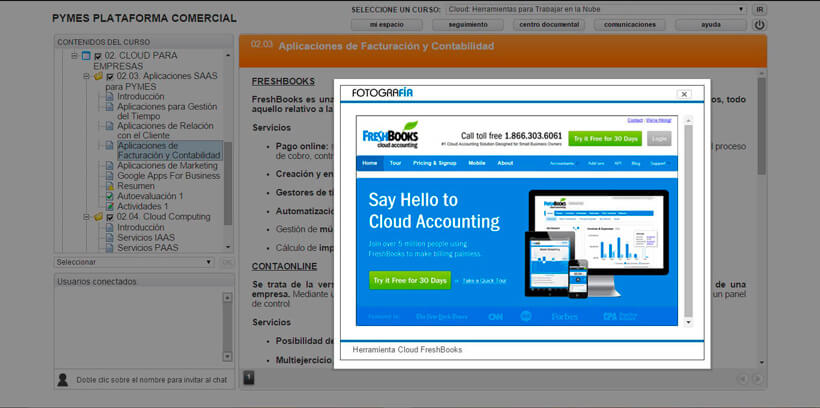Click page icon beside Google Apps For Business
Image resolution: width=820 pixels, height=408 pixels.
click(x=109, y=176)
